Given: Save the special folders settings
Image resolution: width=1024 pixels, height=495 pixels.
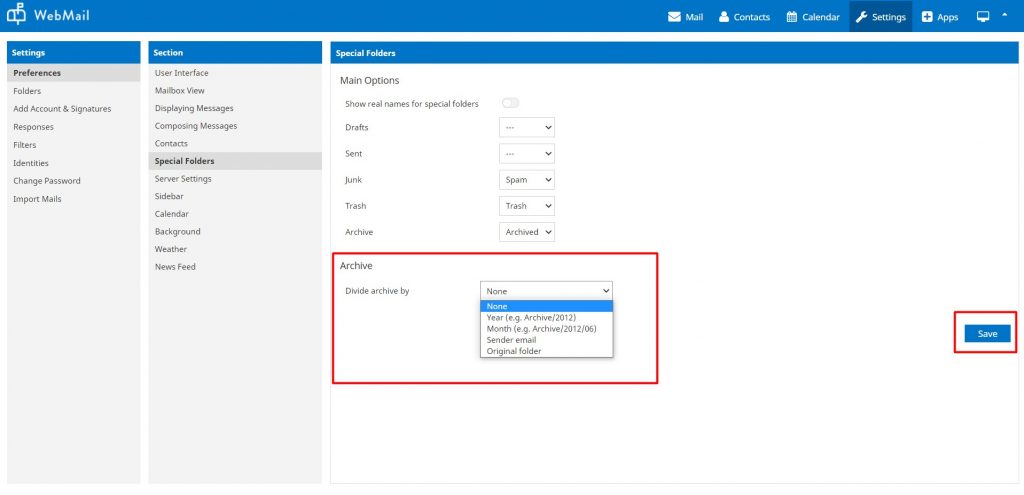Looking at the screenshot, I should (987, 334).
